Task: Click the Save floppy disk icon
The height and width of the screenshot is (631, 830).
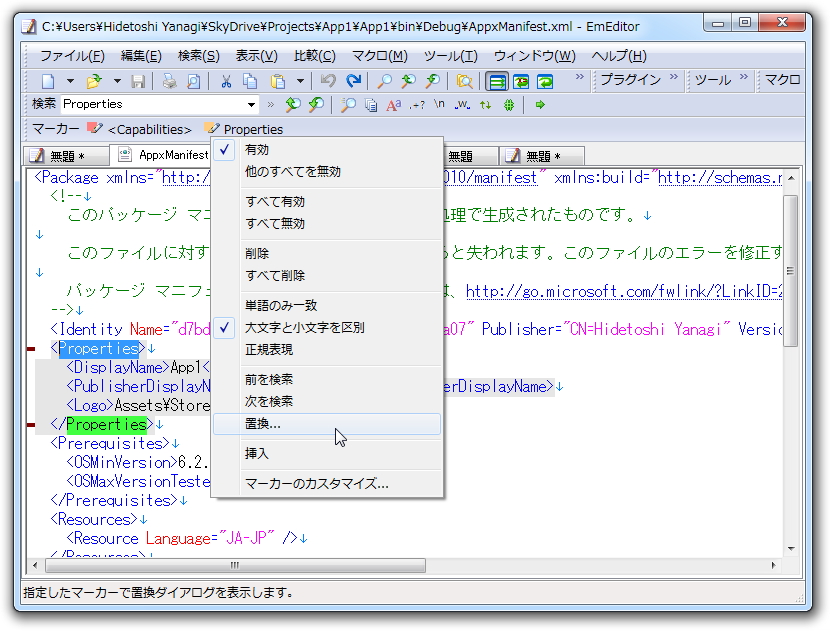Action: point(138,82)
